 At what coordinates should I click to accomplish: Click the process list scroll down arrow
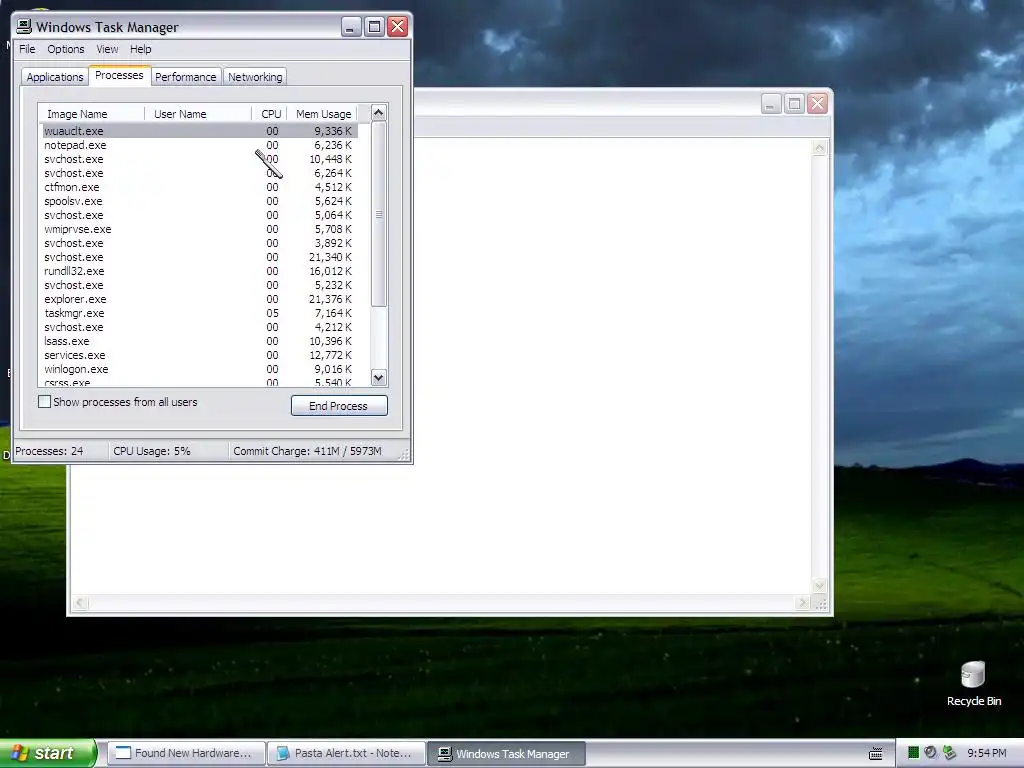[x=379, y=377]
